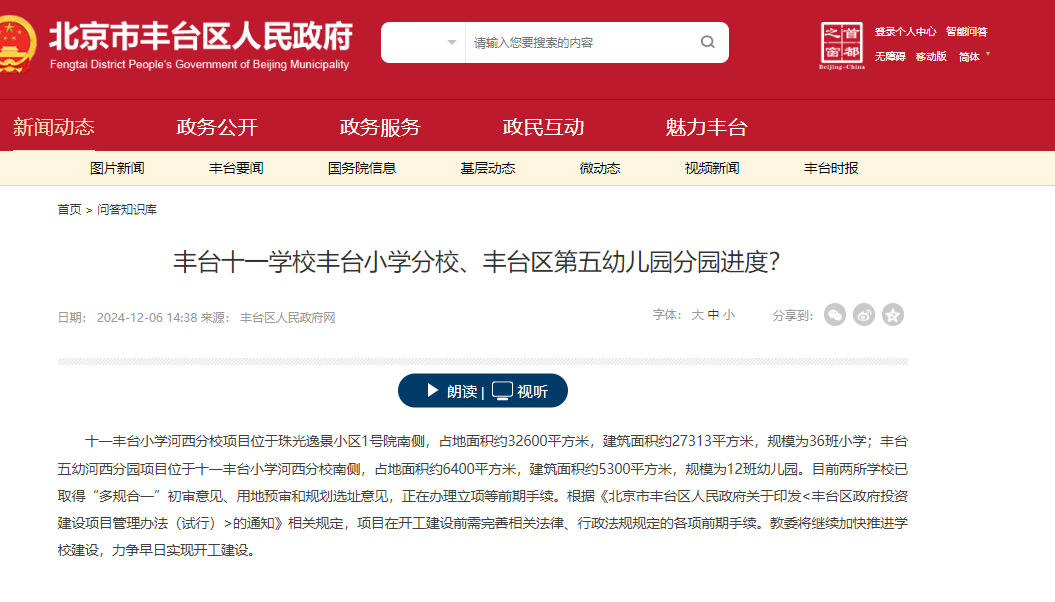Share the article to Weibo
Screen dimensions: 1055x602
click(x=864, y=315)
